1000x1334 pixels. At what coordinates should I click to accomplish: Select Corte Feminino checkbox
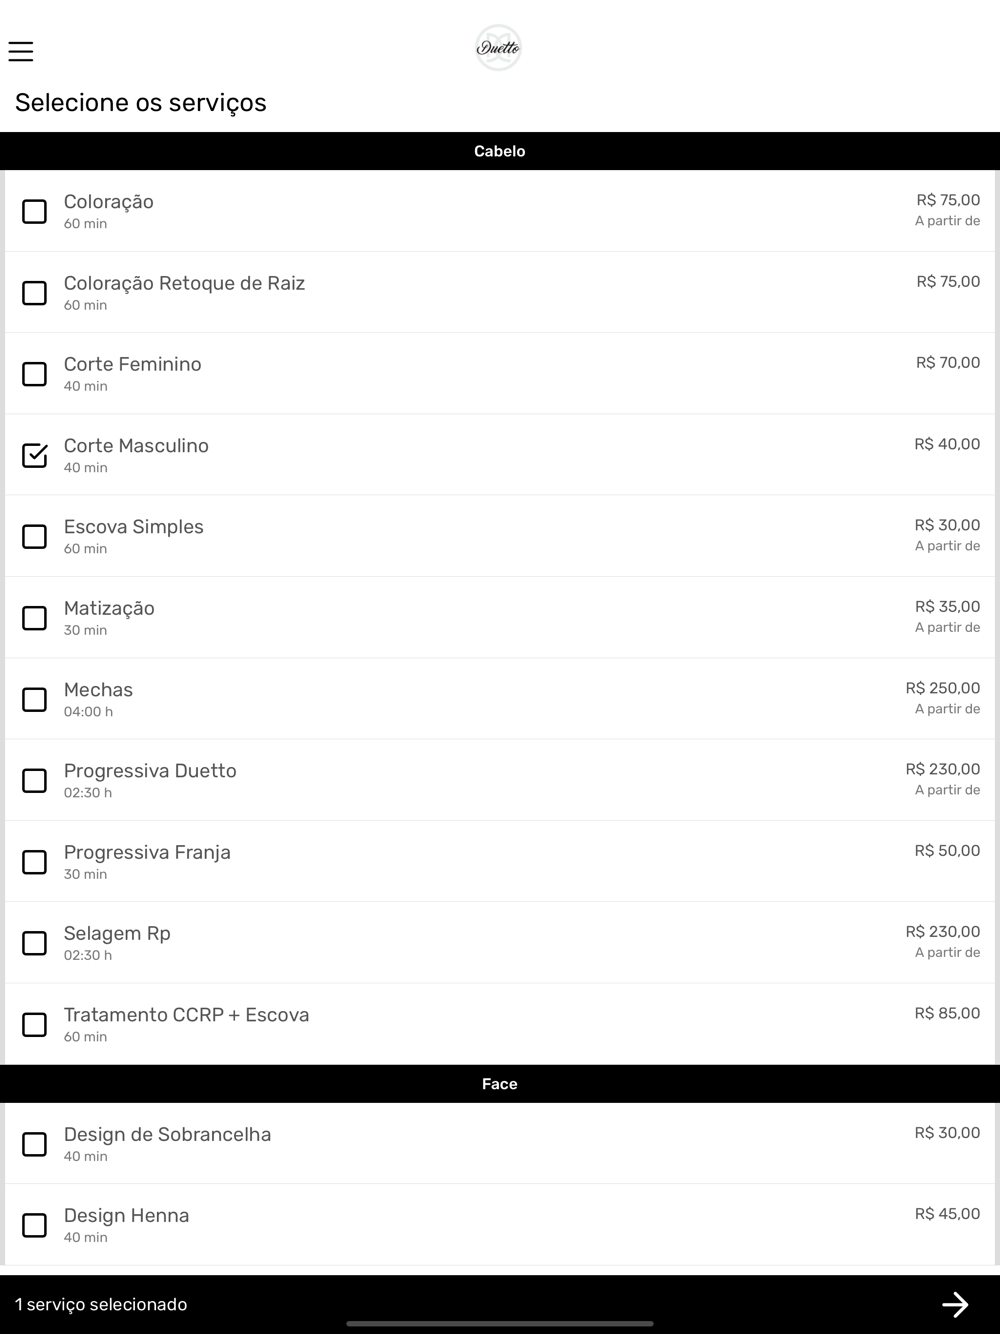pyautogui.click(x=35, y=374)
